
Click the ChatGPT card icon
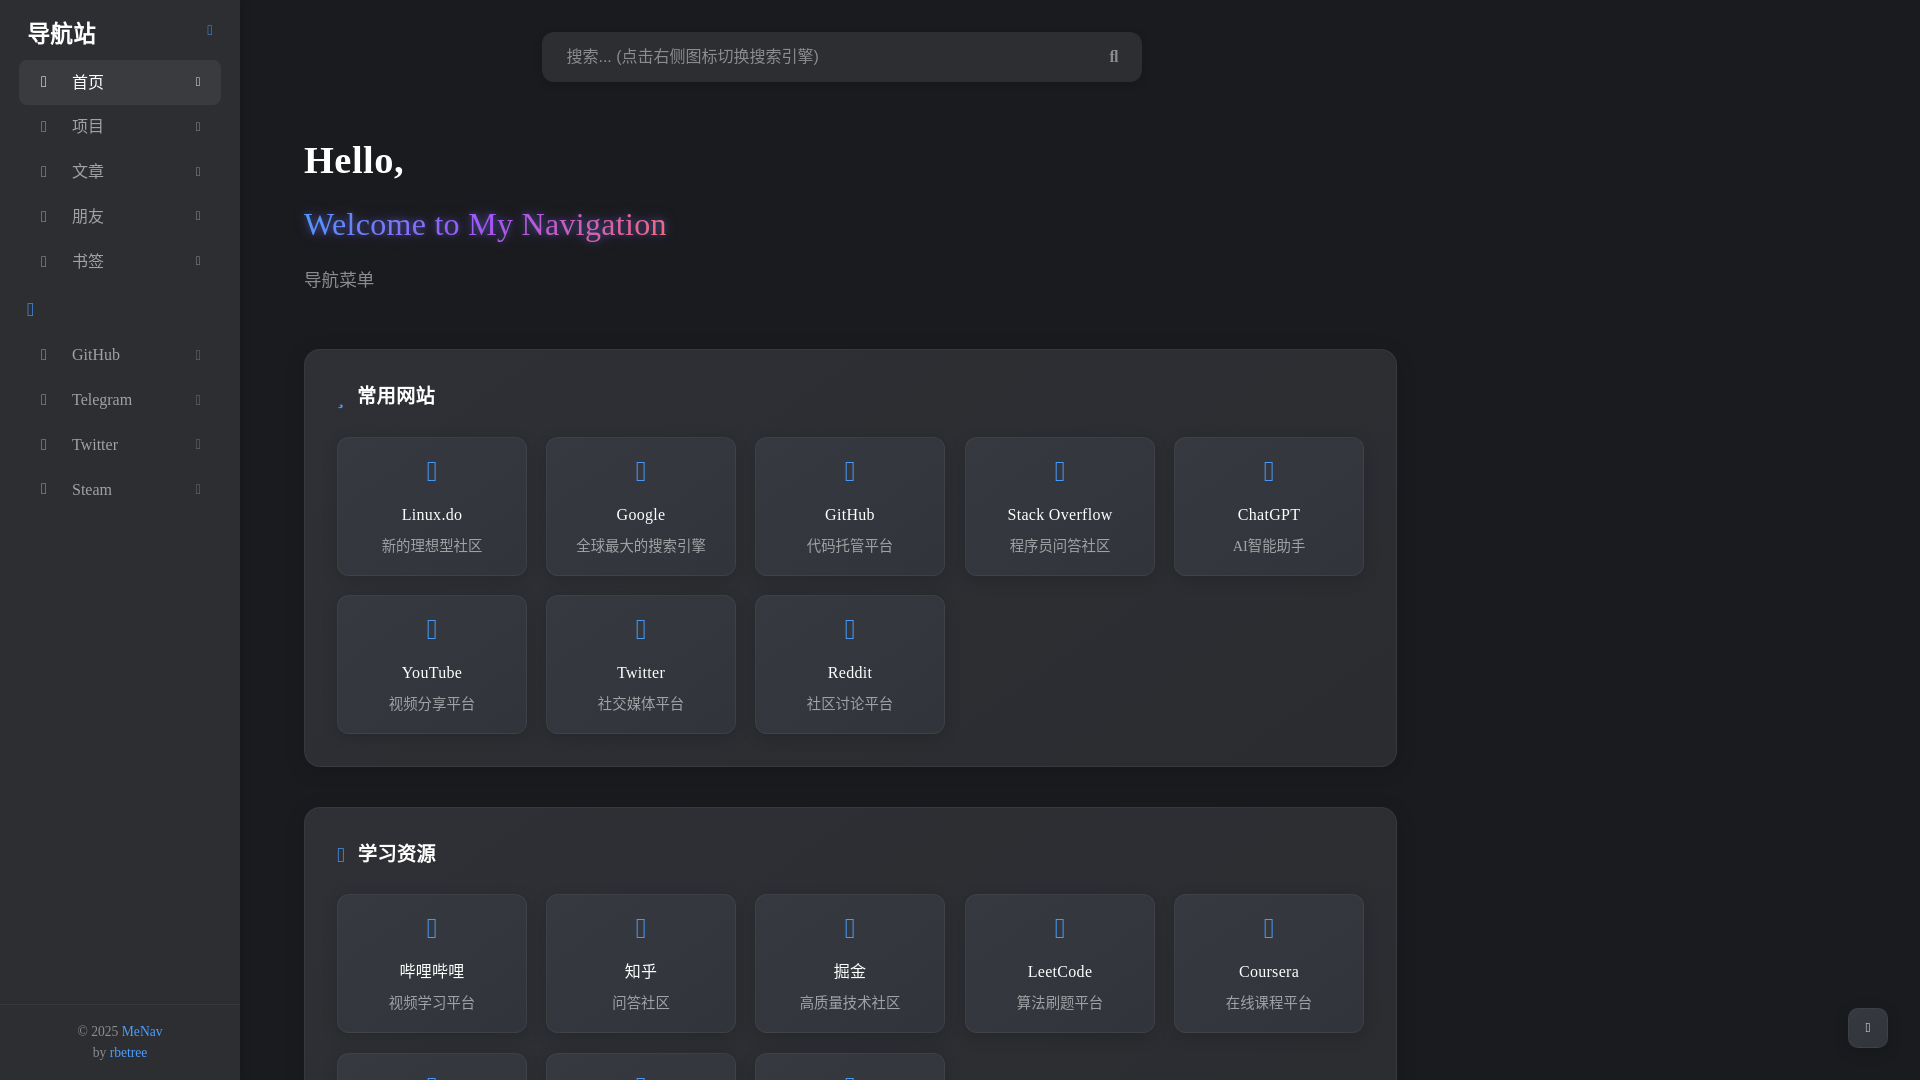(1269, 471)
